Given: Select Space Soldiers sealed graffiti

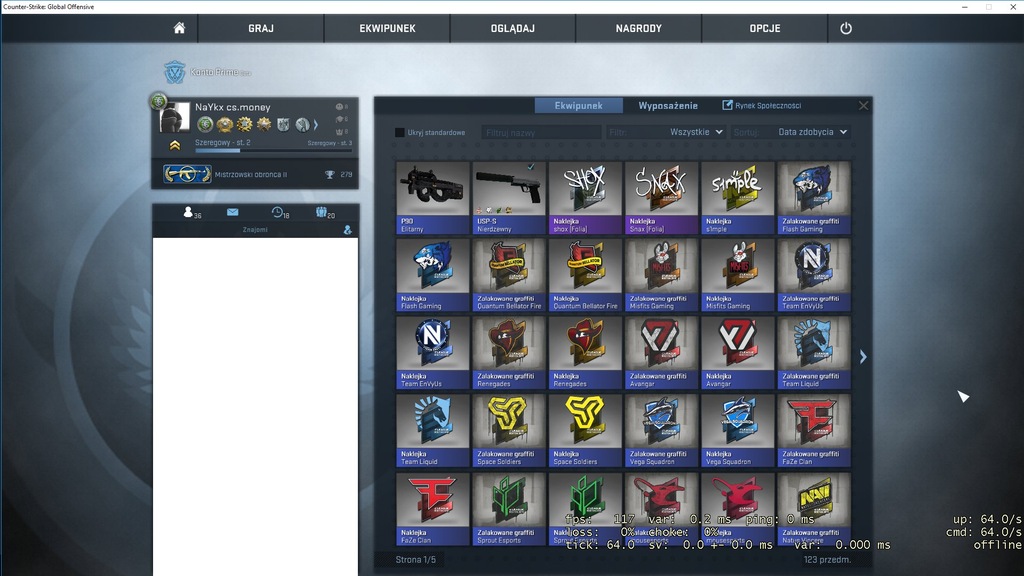Looking at the screenshot, I should 509,430.
